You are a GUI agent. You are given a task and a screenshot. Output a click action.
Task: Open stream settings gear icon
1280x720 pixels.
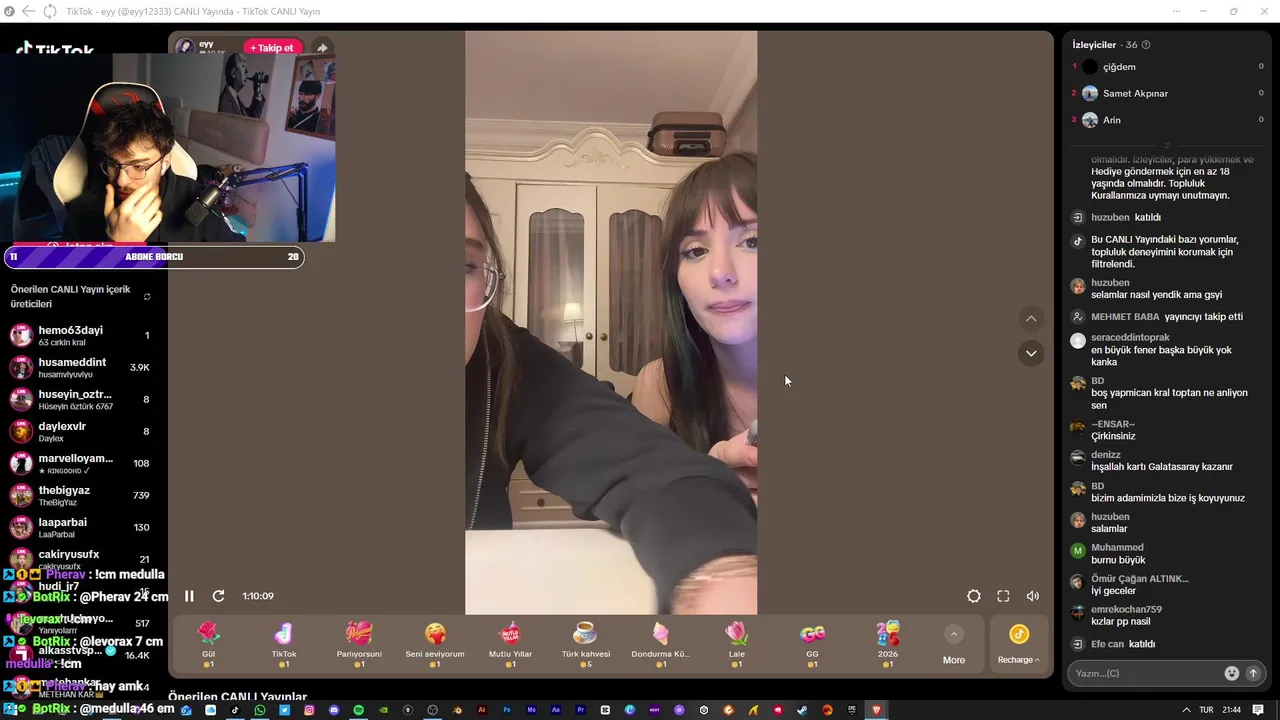coord(974,596)
